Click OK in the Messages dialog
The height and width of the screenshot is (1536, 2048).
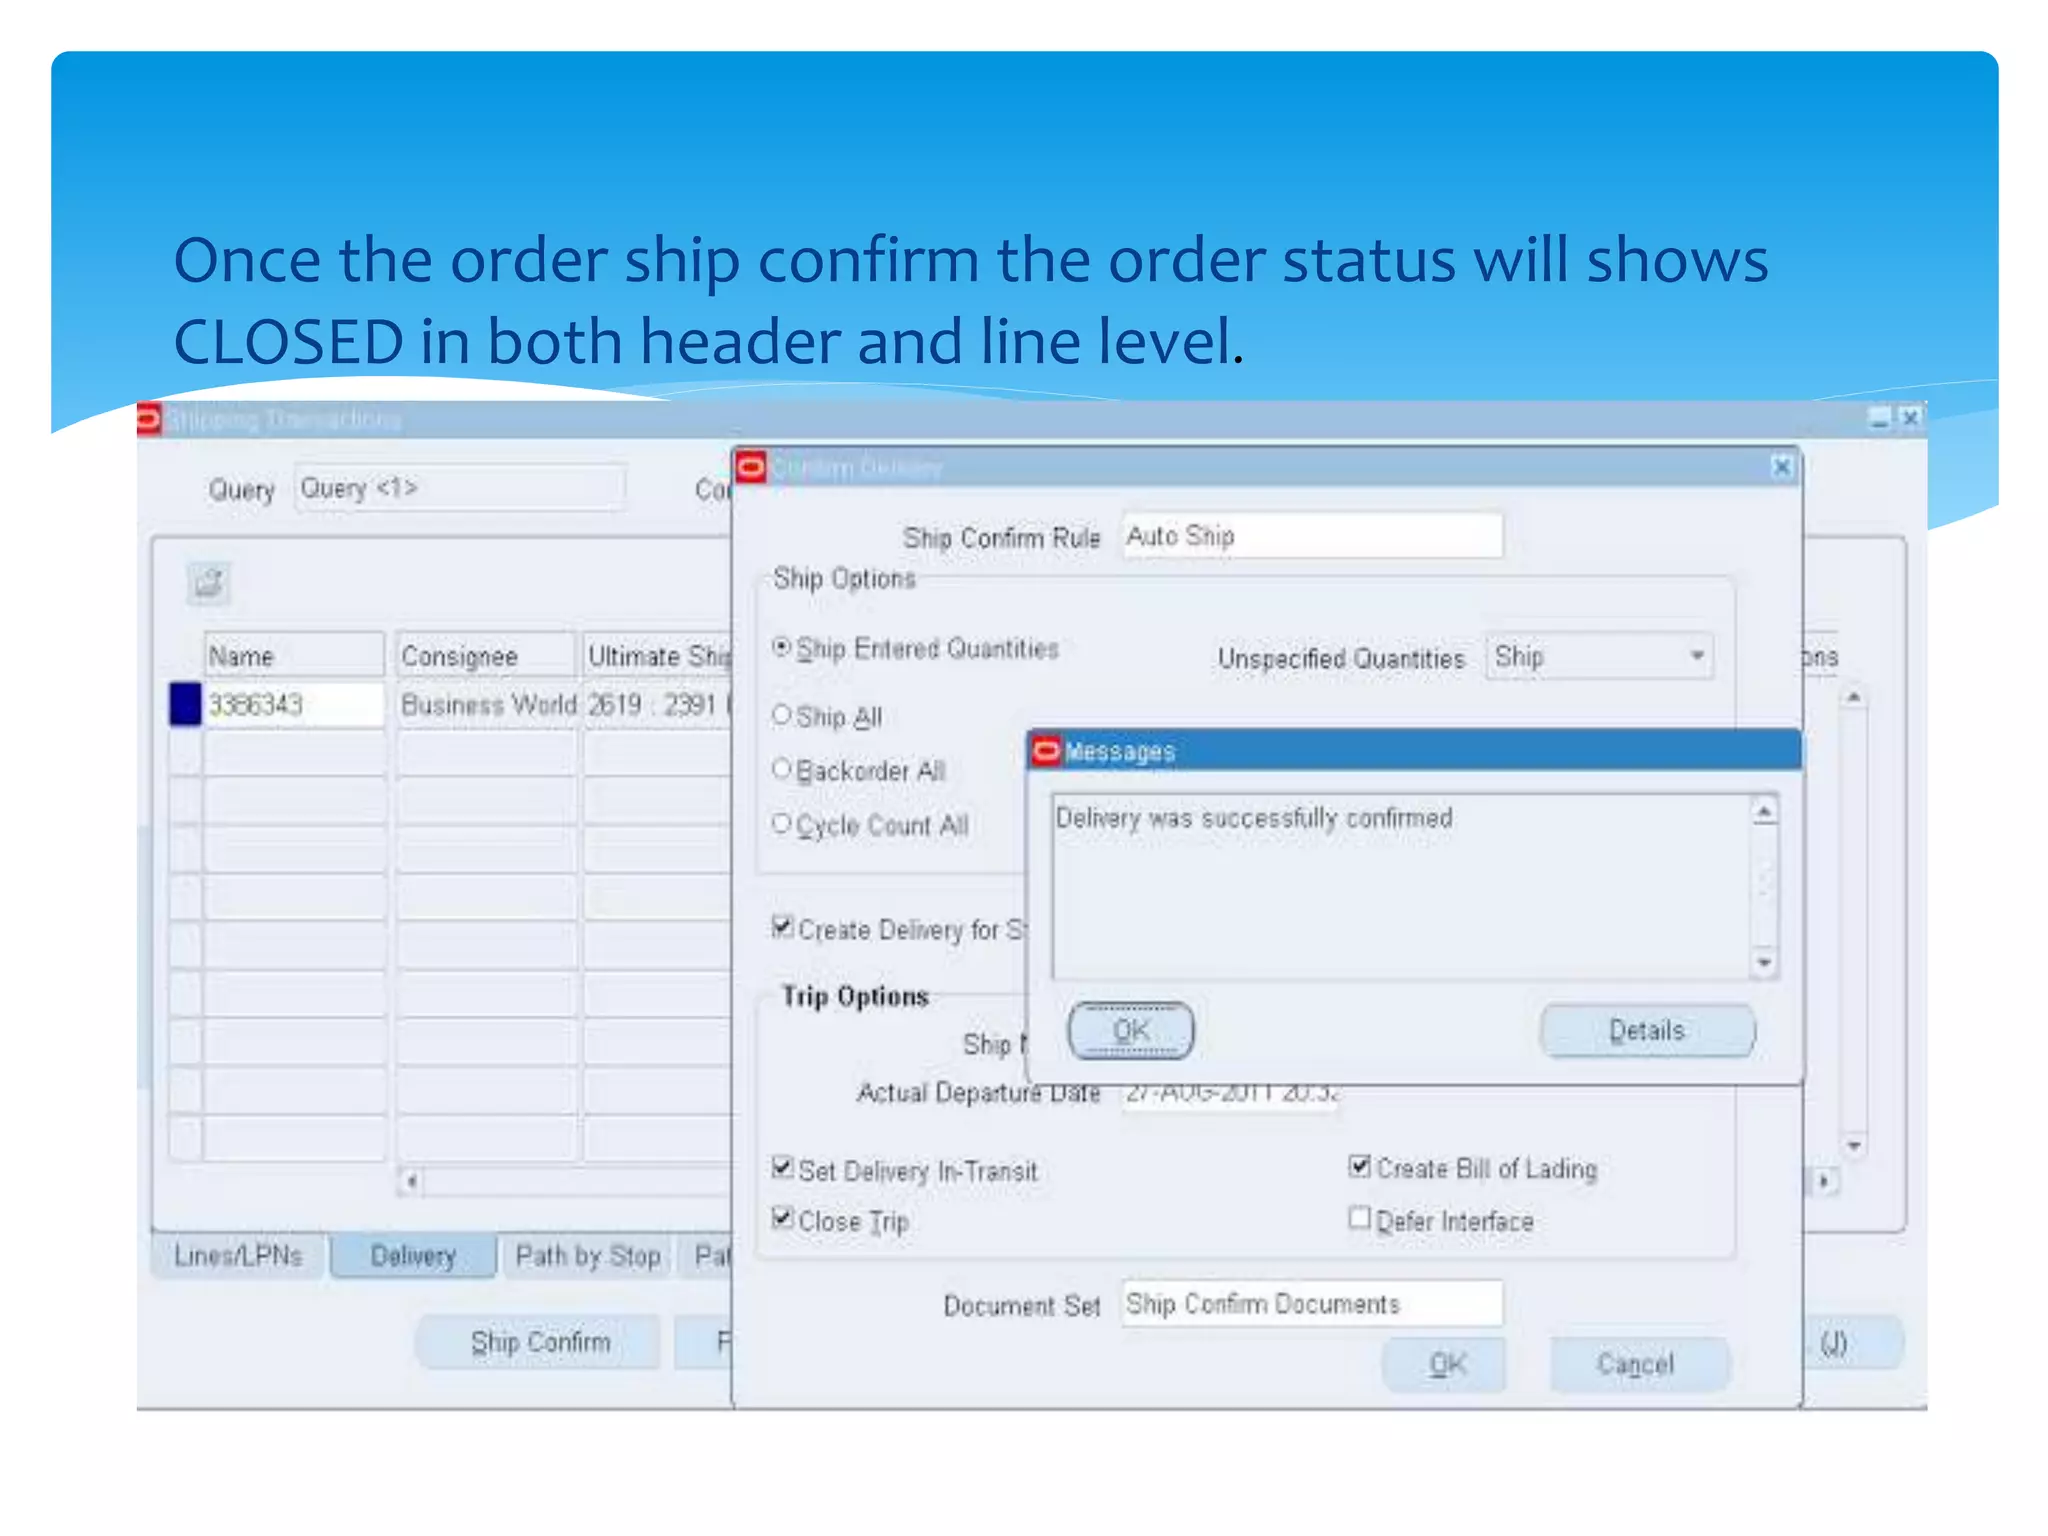click(x=1131, y=1031)
